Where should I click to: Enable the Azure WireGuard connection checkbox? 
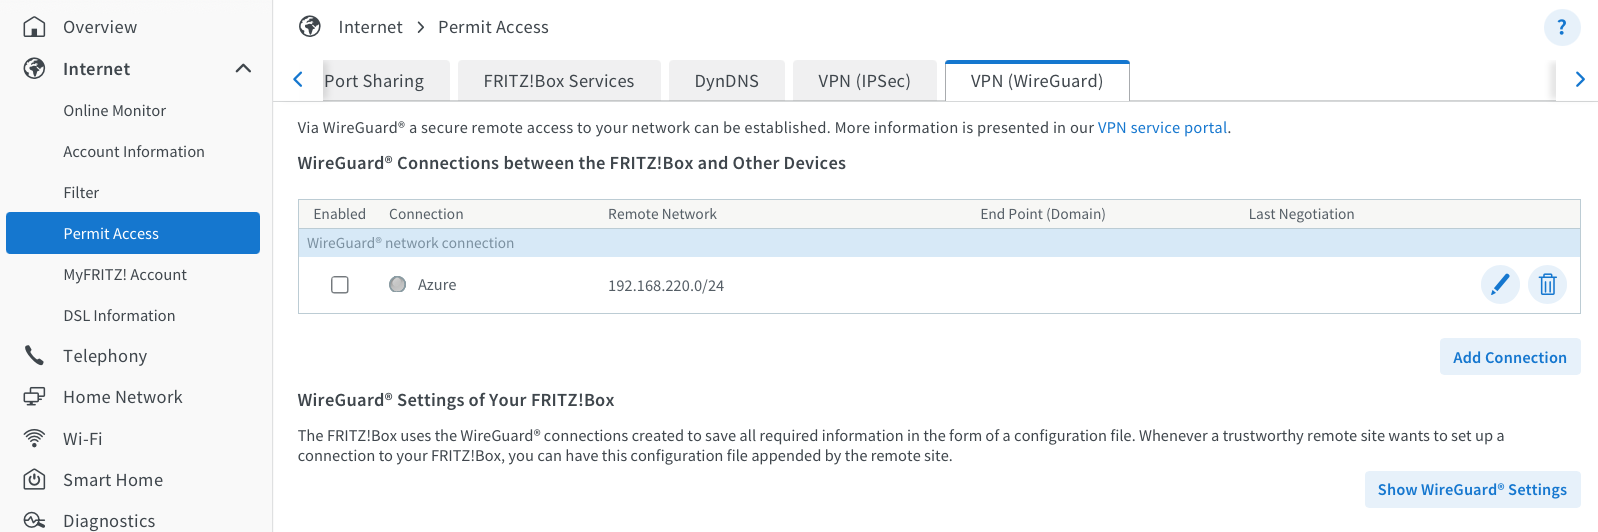pos(340,285)
